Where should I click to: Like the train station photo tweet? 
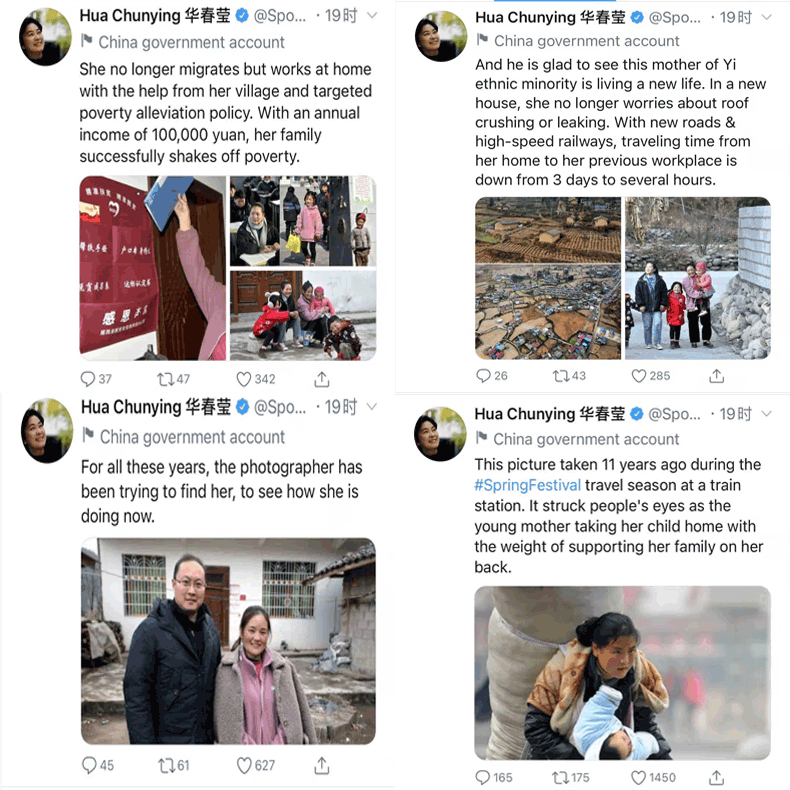[x=638, y=777]
